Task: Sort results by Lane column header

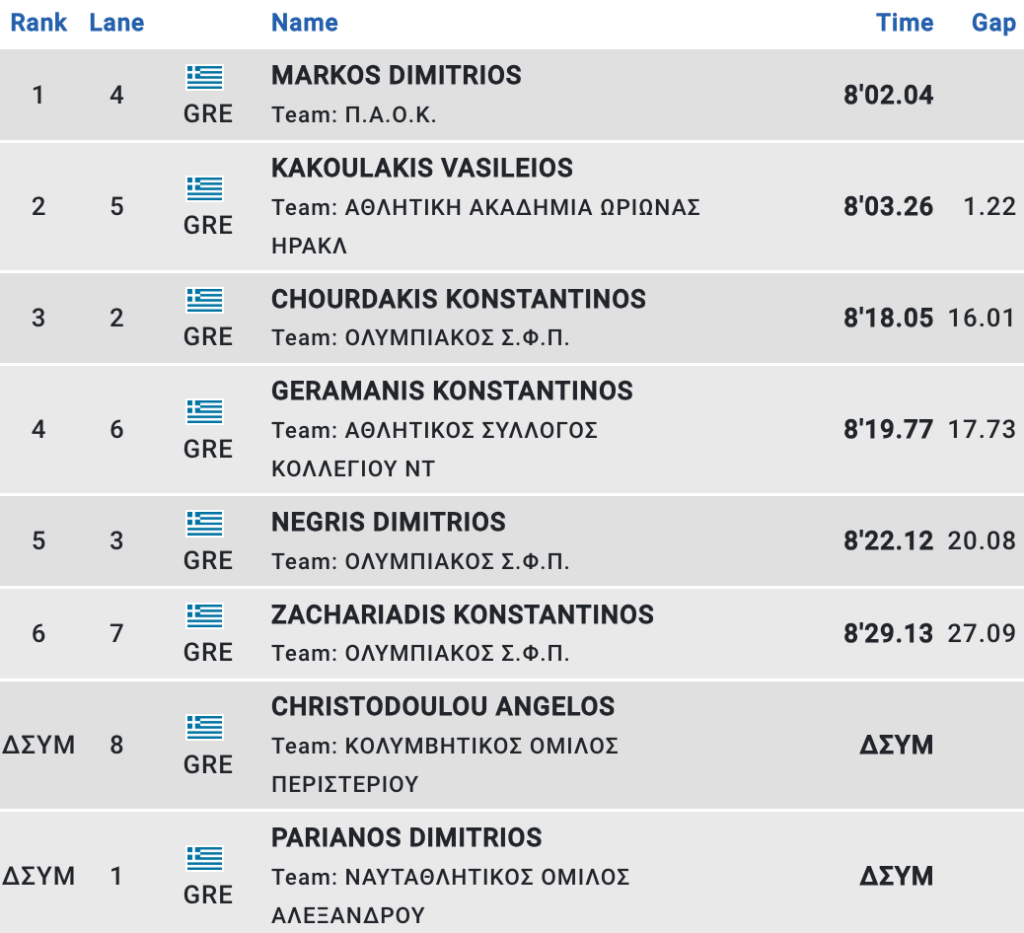Action: point(116,23)
